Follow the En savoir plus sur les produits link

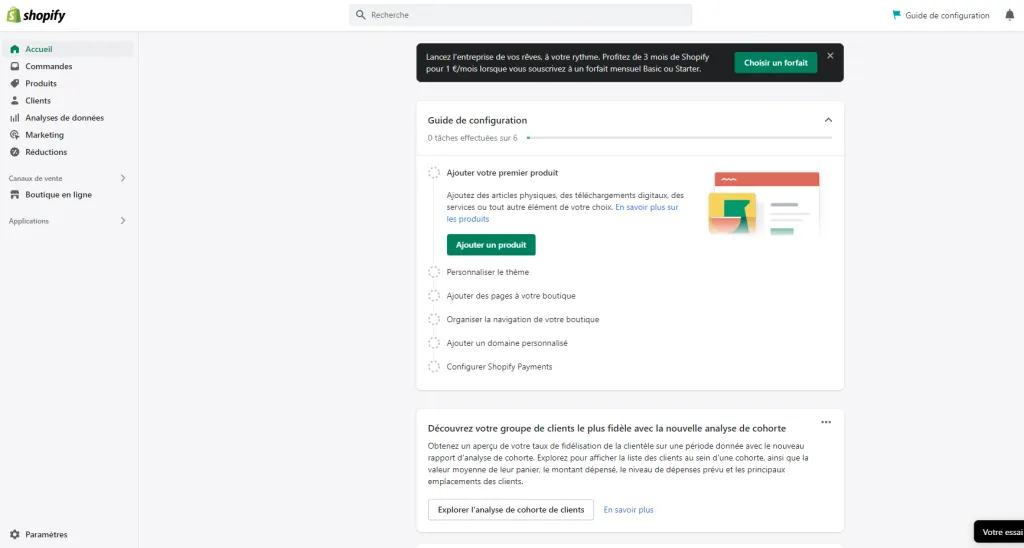563,213
